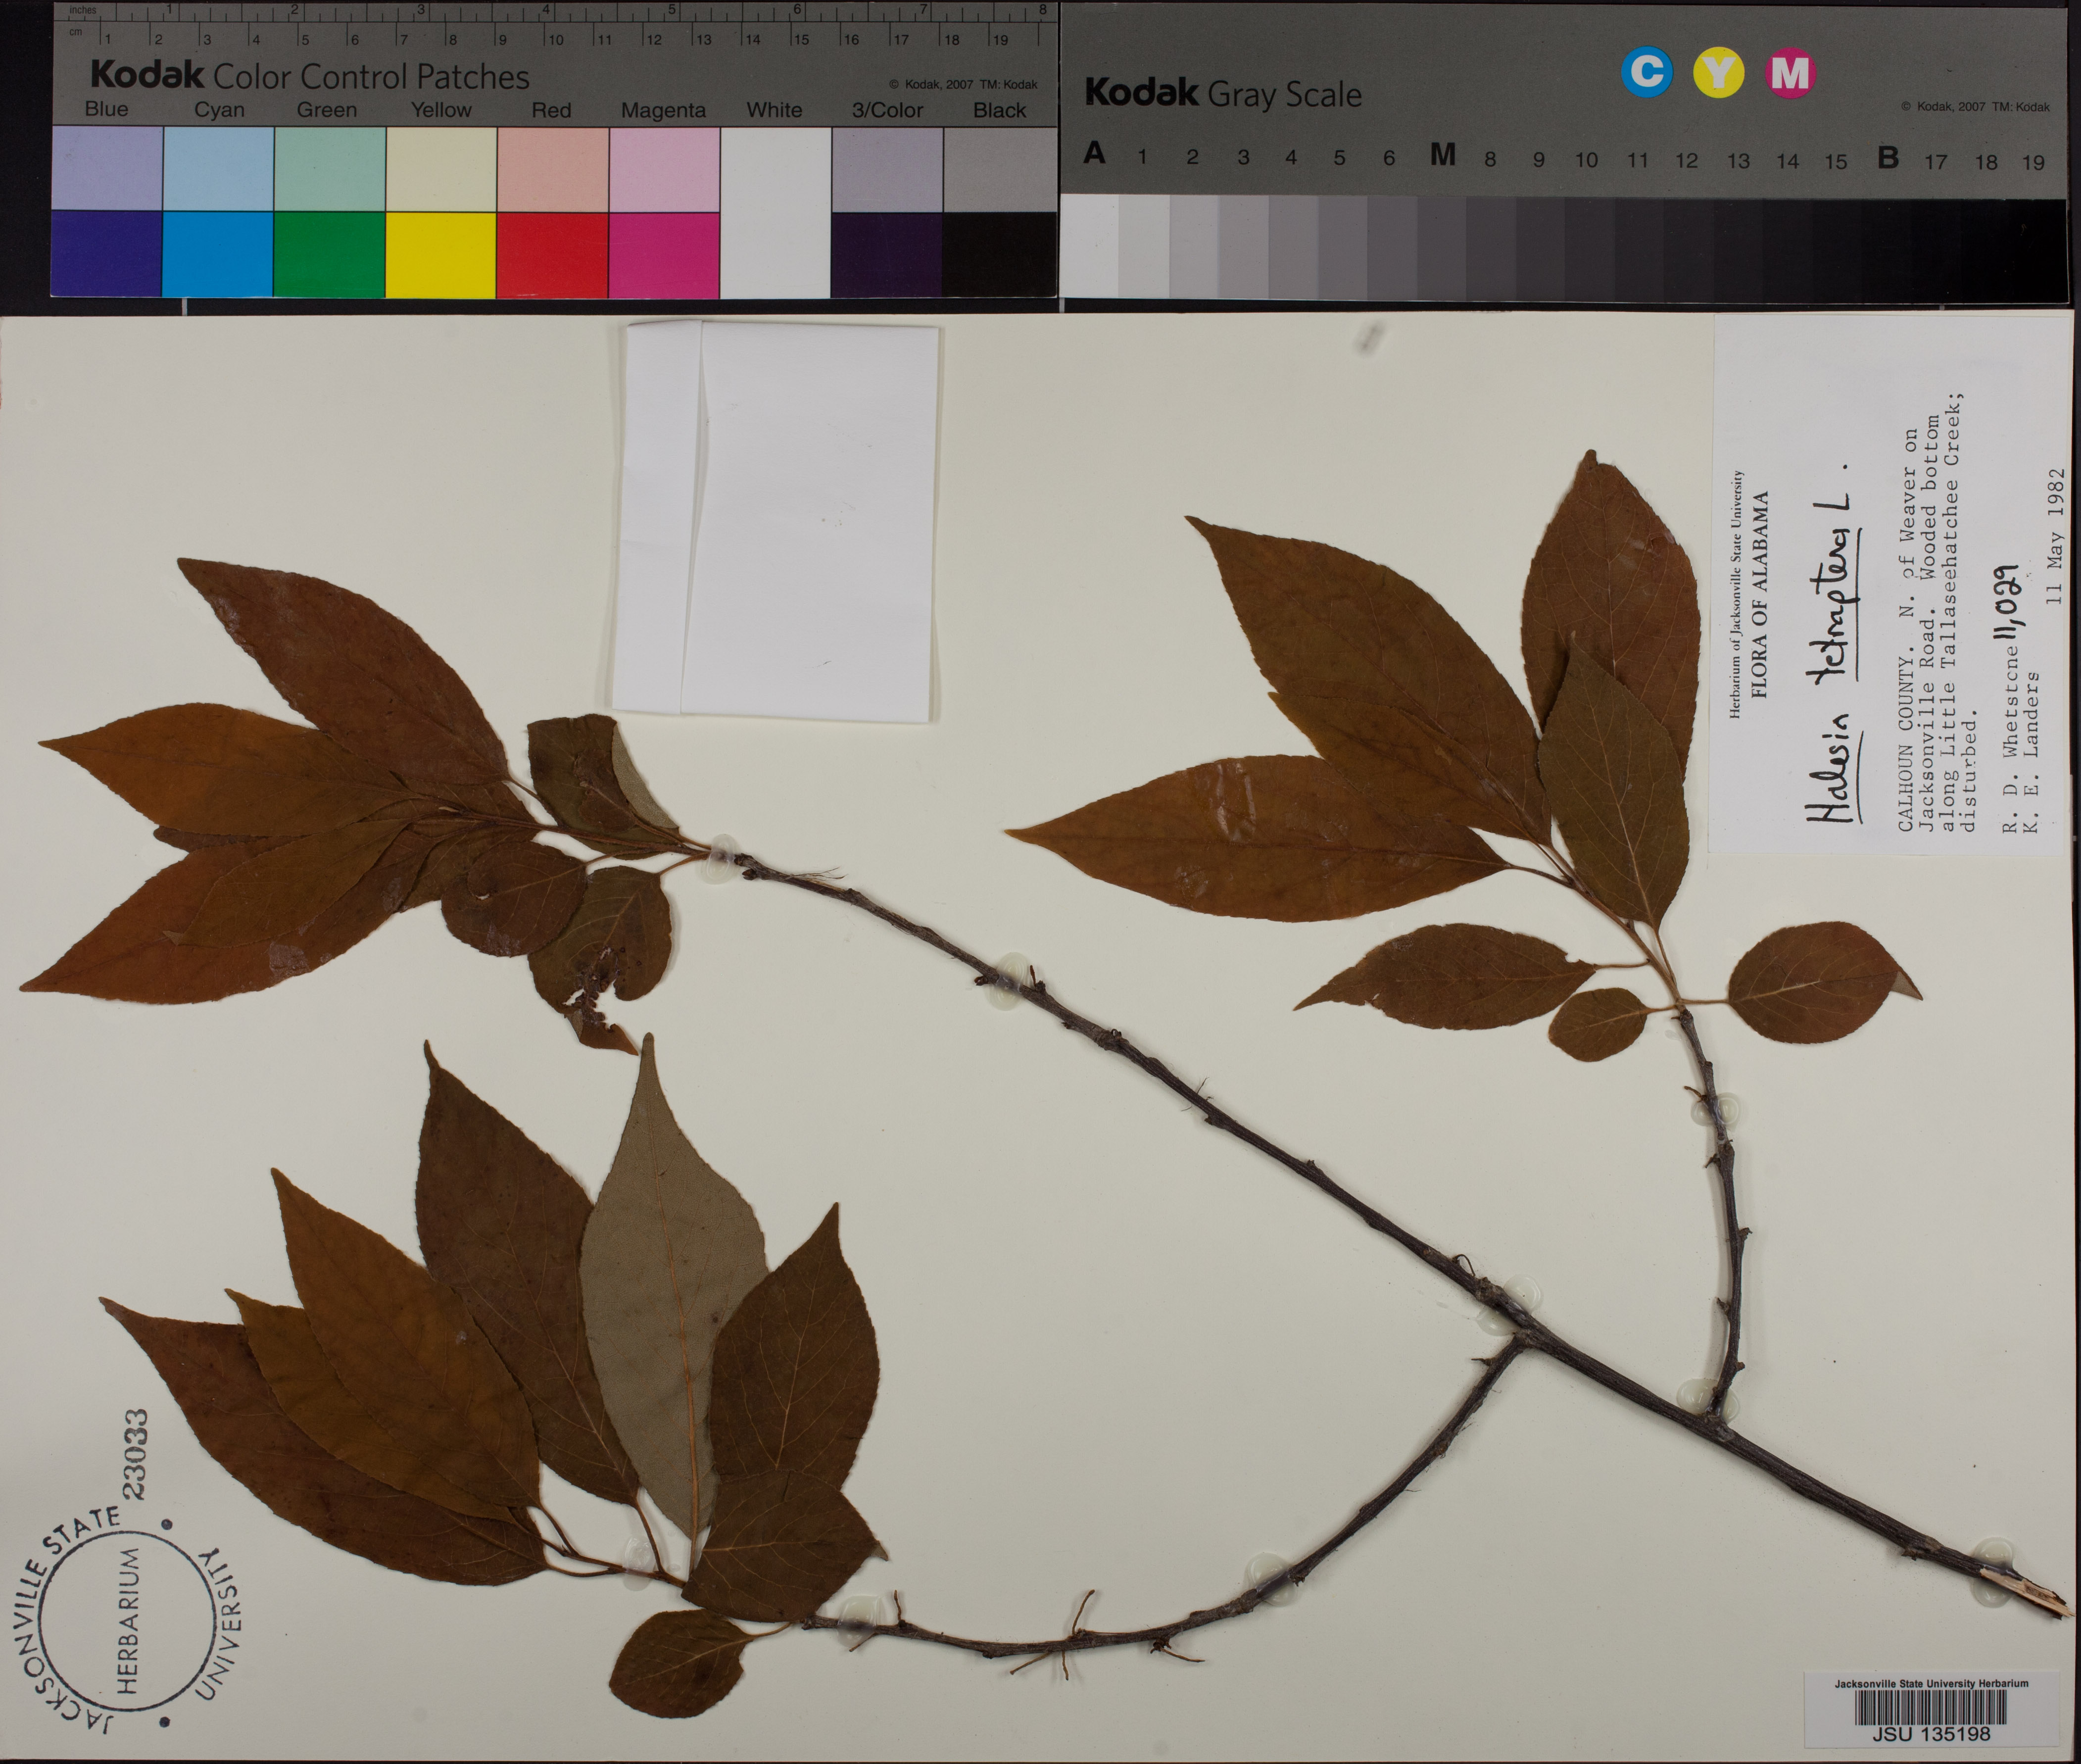This screenshot has width=2081, height=1764.
Task: Click the 'Yellow' patch label
Action: click(x=441, y=110)
